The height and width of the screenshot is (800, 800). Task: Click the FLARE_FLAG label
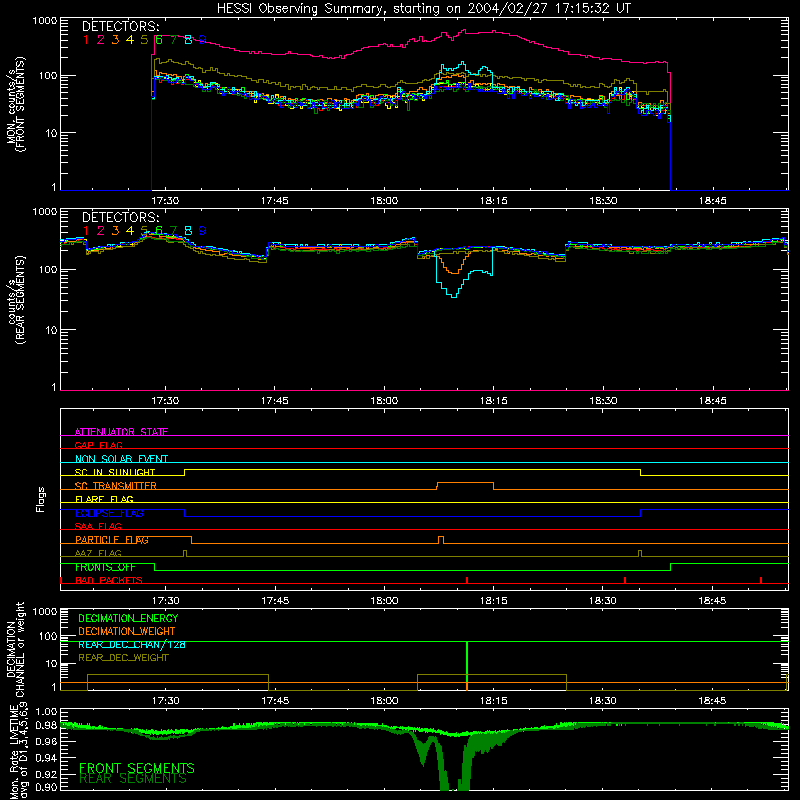tap(104, 499)
